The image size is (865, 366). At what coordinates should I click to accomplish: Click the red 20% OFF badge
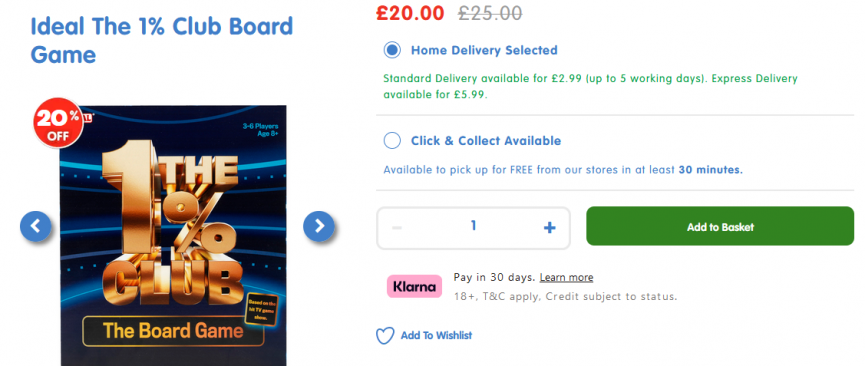coord(58,123)
